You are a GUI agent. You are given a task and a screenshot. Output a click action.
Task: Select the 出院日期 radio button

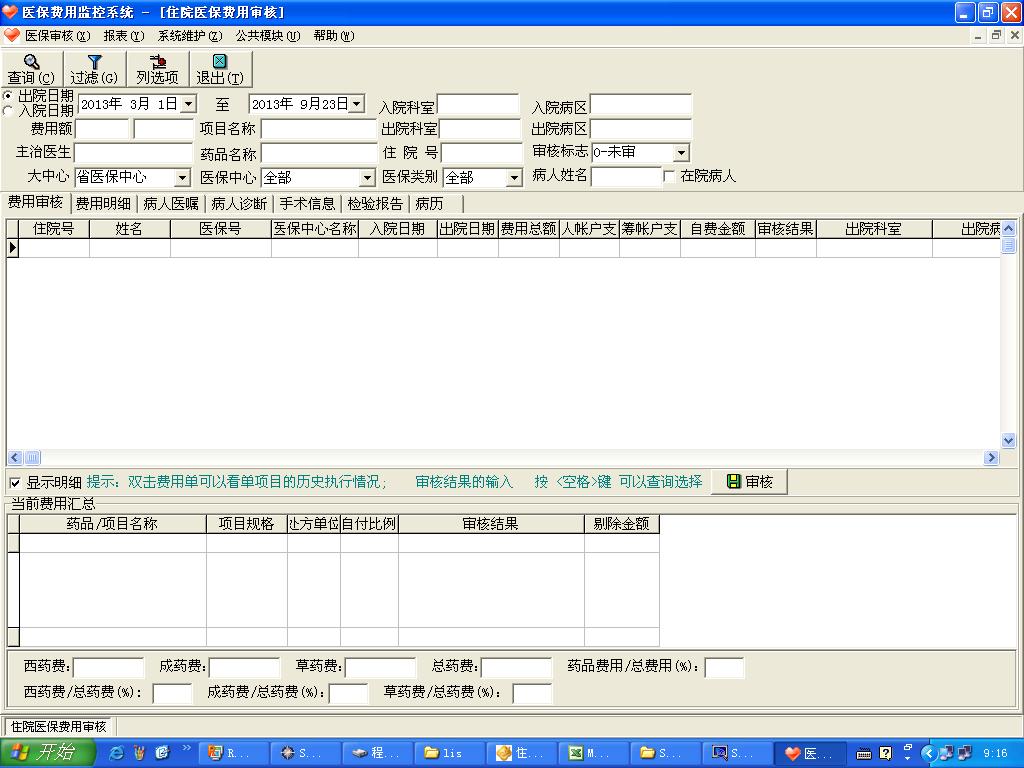pyautogui.click(x=8, y=96)
